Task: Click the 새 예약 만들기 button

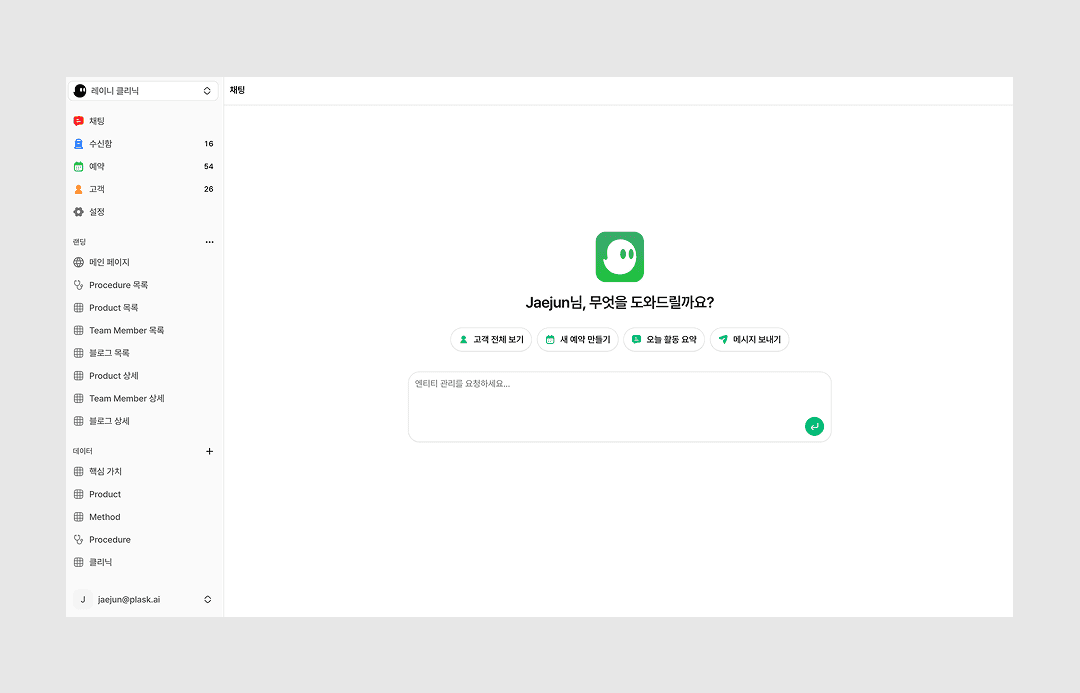Action: [578, 340]
